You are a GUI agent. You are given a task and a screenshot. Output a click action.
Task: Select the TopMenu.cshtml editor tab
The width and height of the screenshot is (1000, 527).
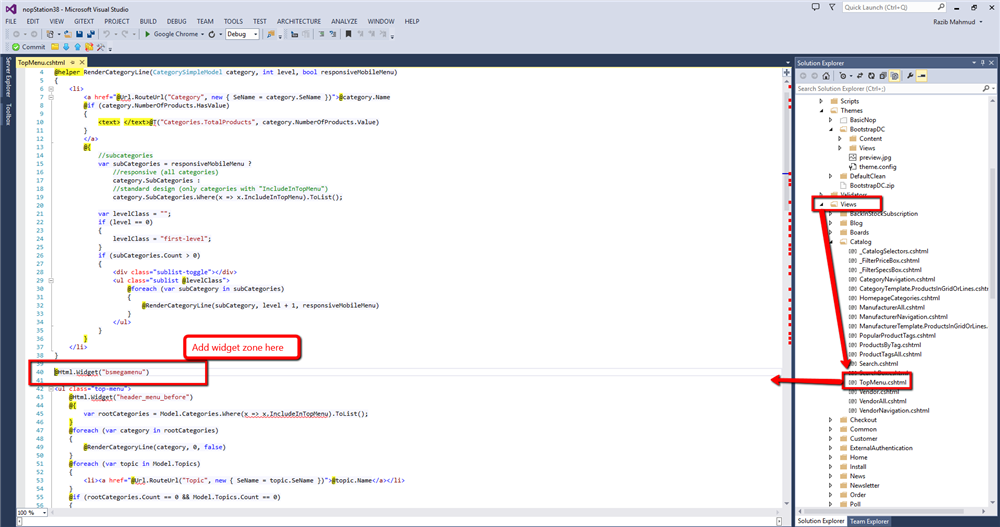41,63
